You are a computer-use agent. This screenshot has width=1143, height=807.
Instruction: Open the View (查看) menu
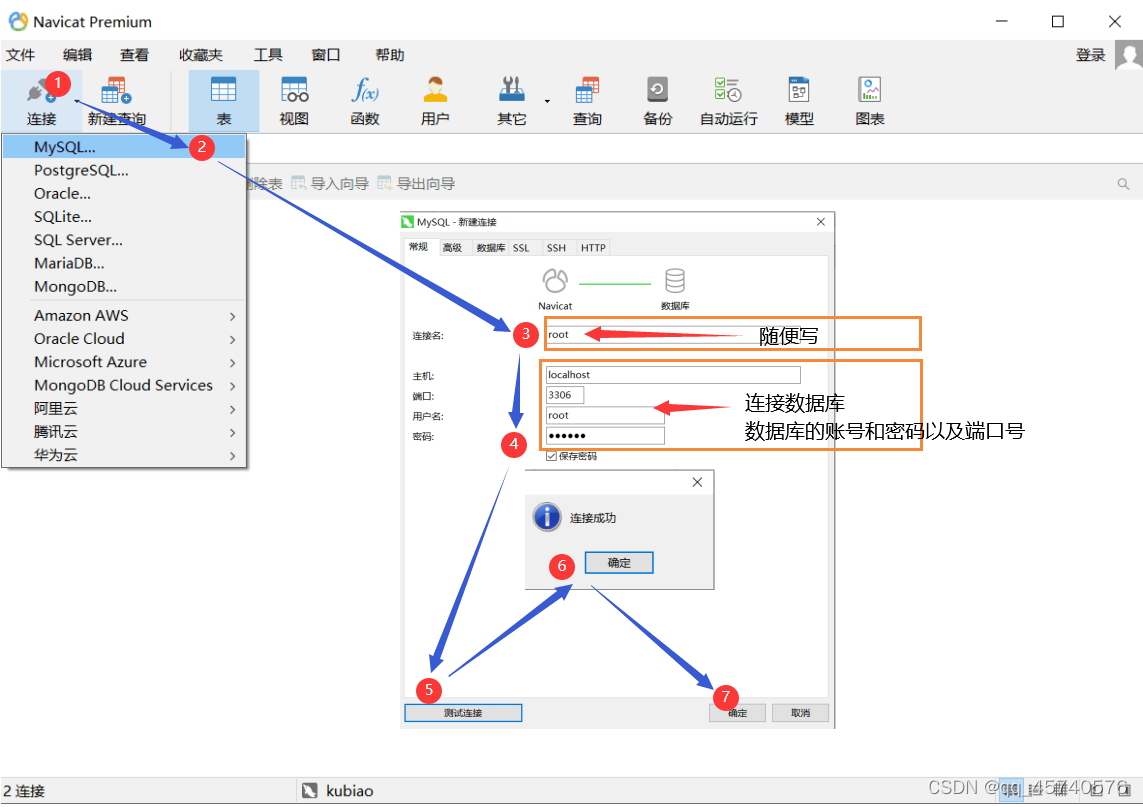134,55
